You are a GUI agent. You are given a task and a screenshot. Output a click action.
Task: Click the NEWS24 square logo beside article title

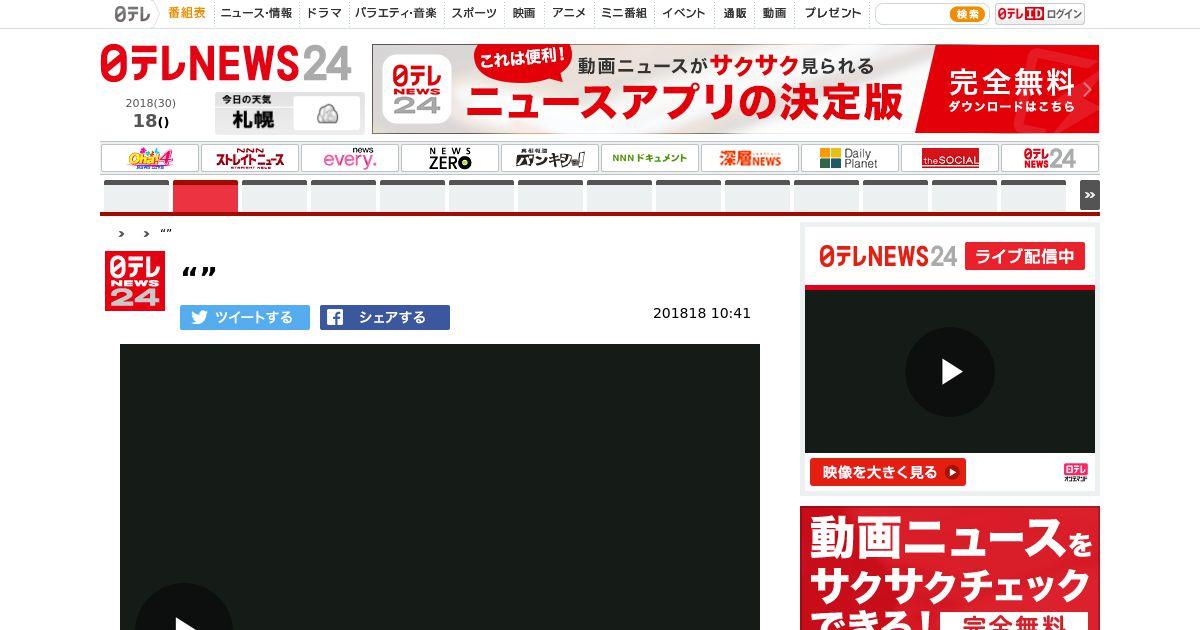click(135, 280)
